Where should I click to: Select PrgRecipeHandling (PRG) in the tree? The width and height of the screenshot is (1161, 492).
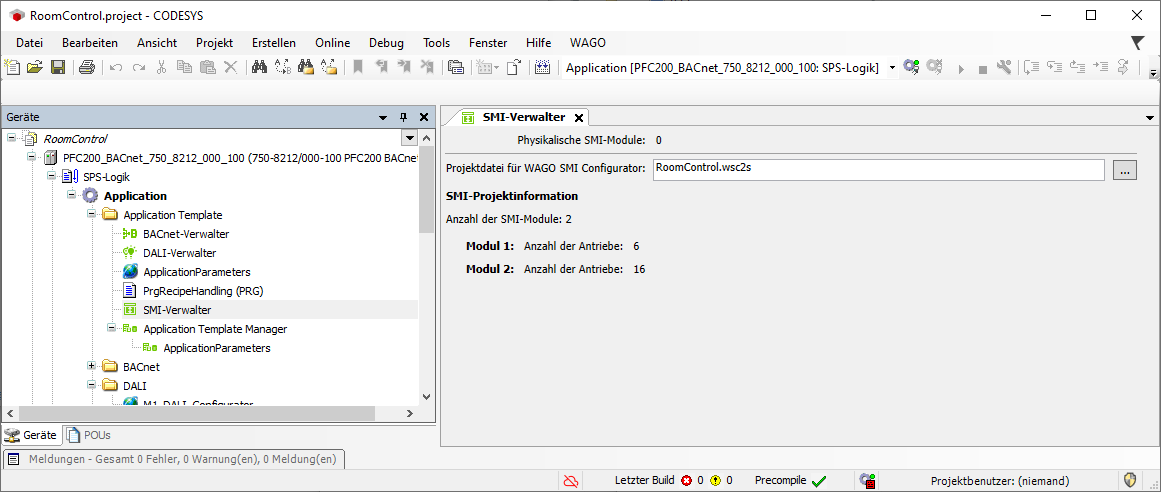pyautogui.click(x=204, y=290)
